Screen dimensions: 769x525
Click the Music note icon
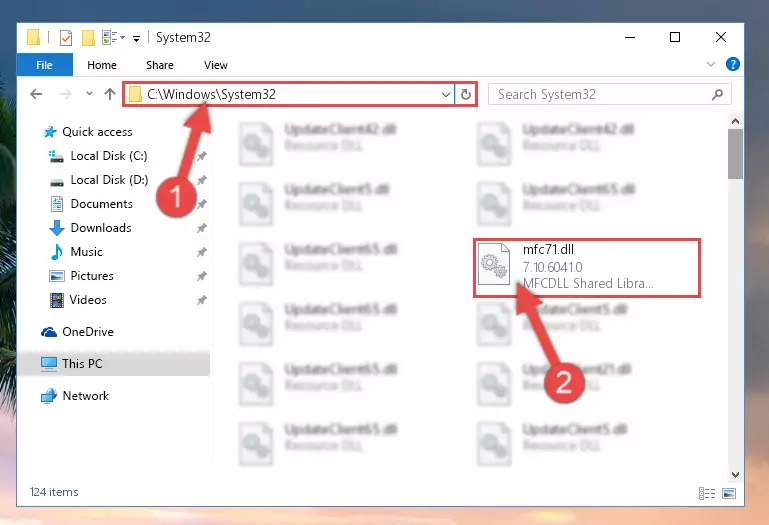(x=57, y=252)
